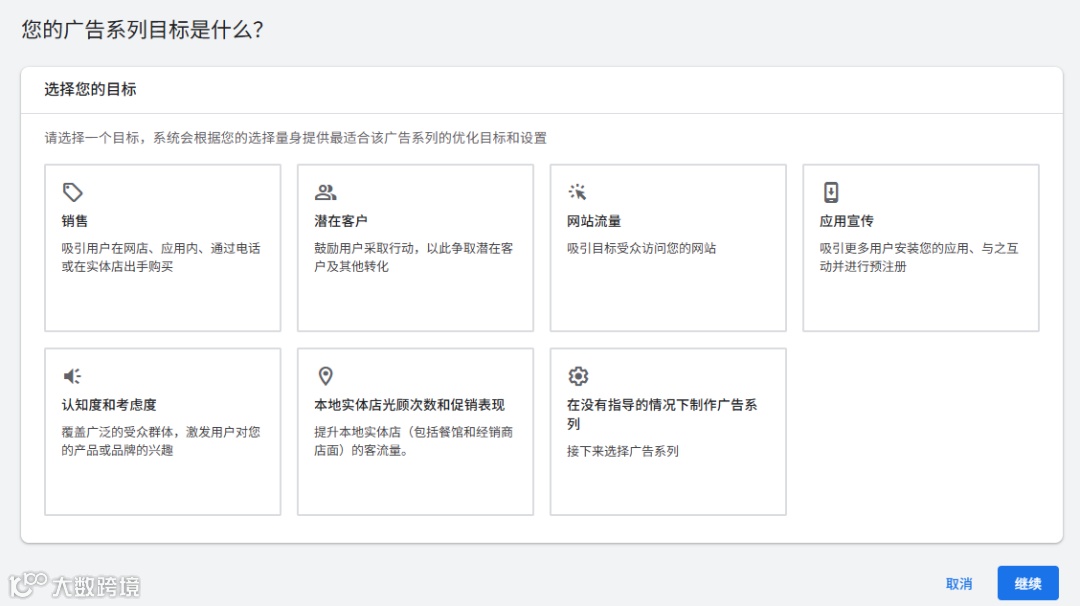This screenshot has height=606, width=1080.
Task: Click the price tag icon for 销售
Action: pos(72,192)
